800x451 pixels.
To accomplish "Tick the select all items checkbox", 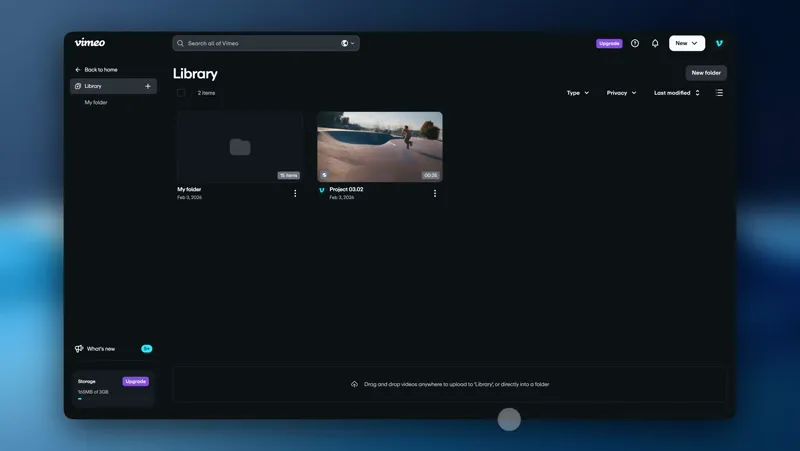I will (181, 93).
